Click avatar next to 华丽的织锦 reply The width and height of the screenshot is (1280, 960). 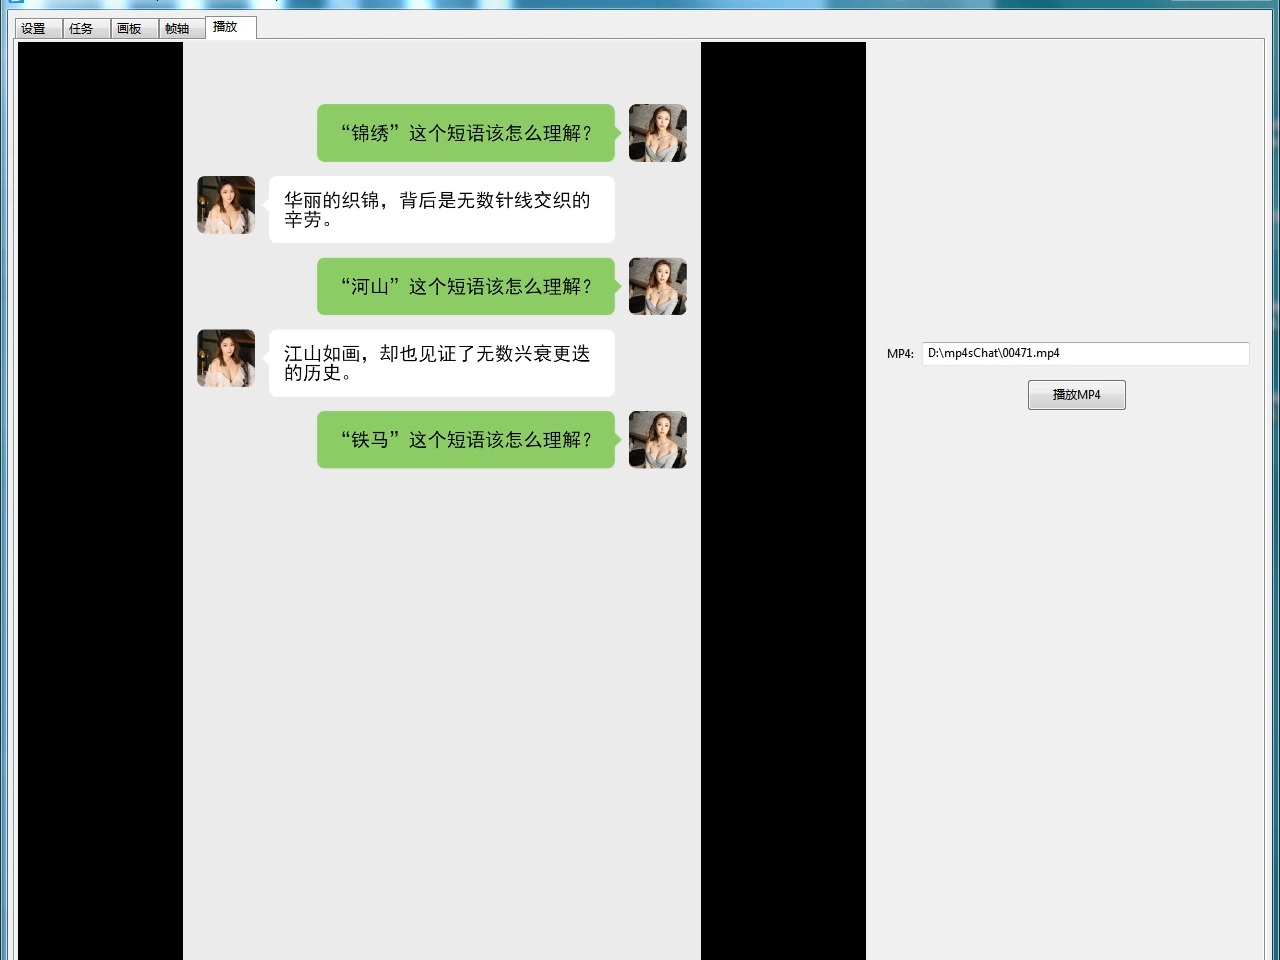click(226, 205)
